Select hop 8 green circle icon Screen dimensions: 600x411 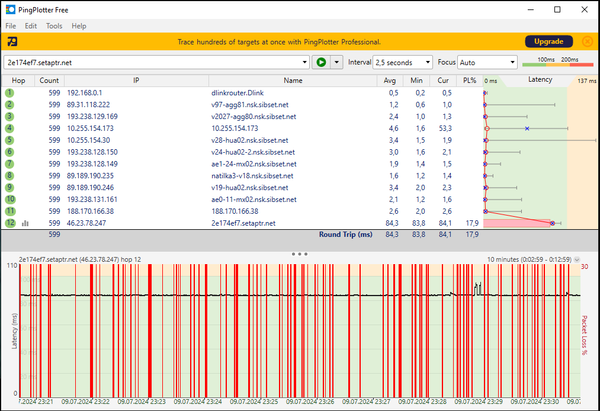click(10, 176)
